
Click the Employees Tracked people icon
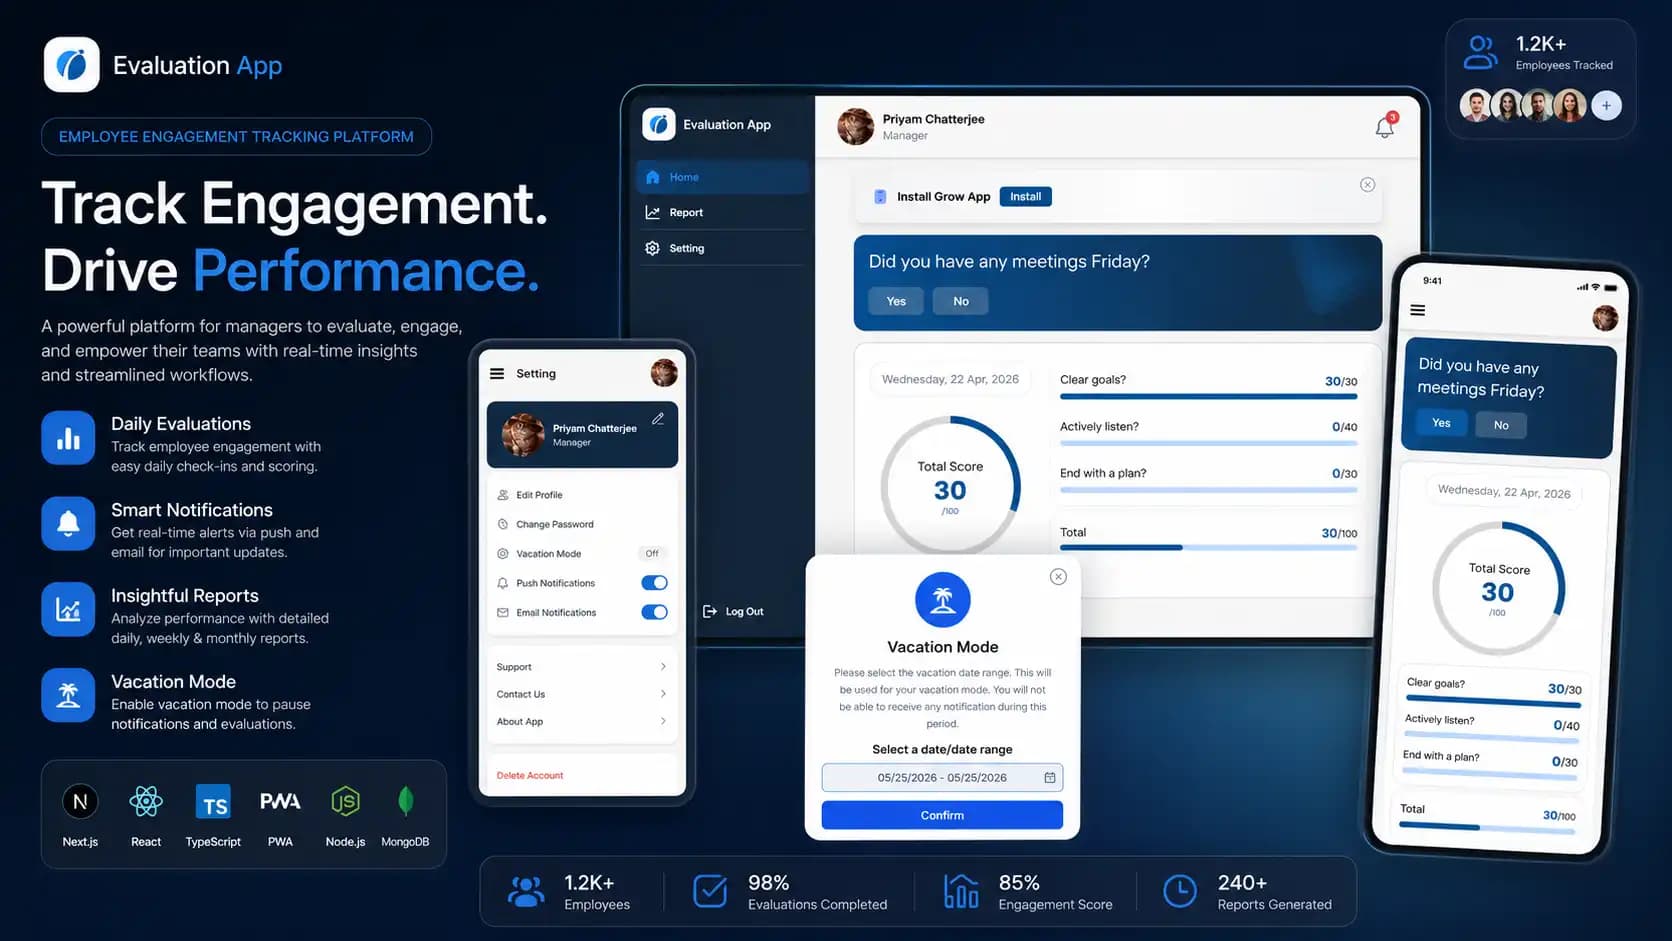tap(1480, 52)
